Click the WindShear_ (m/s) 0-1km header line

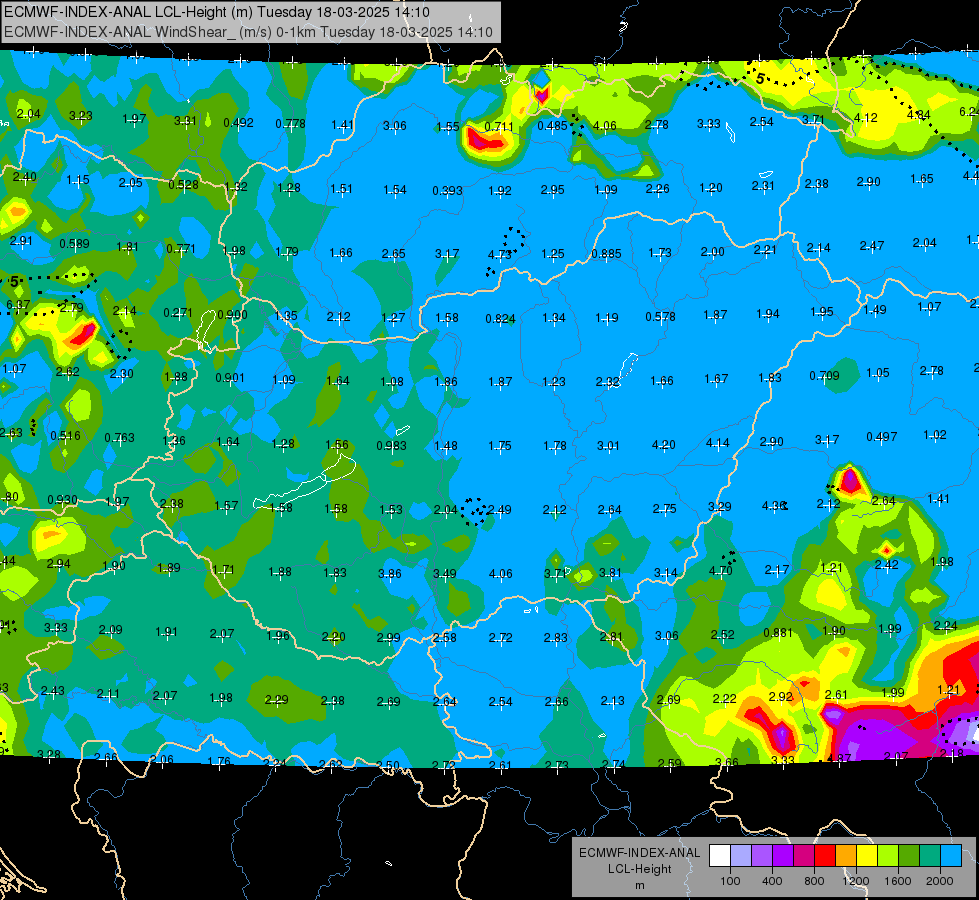pos(248,32)
